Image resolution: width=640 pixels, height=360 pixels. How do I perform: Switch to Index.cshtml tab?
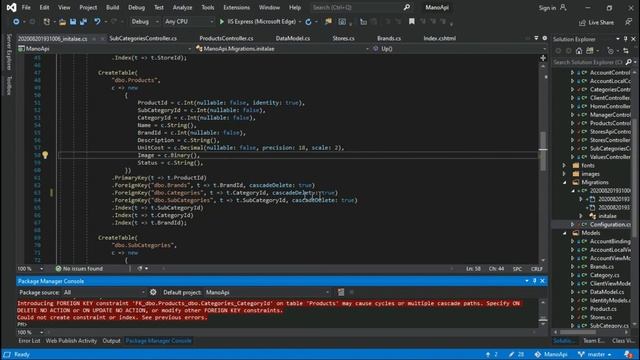tap(440, 38)
